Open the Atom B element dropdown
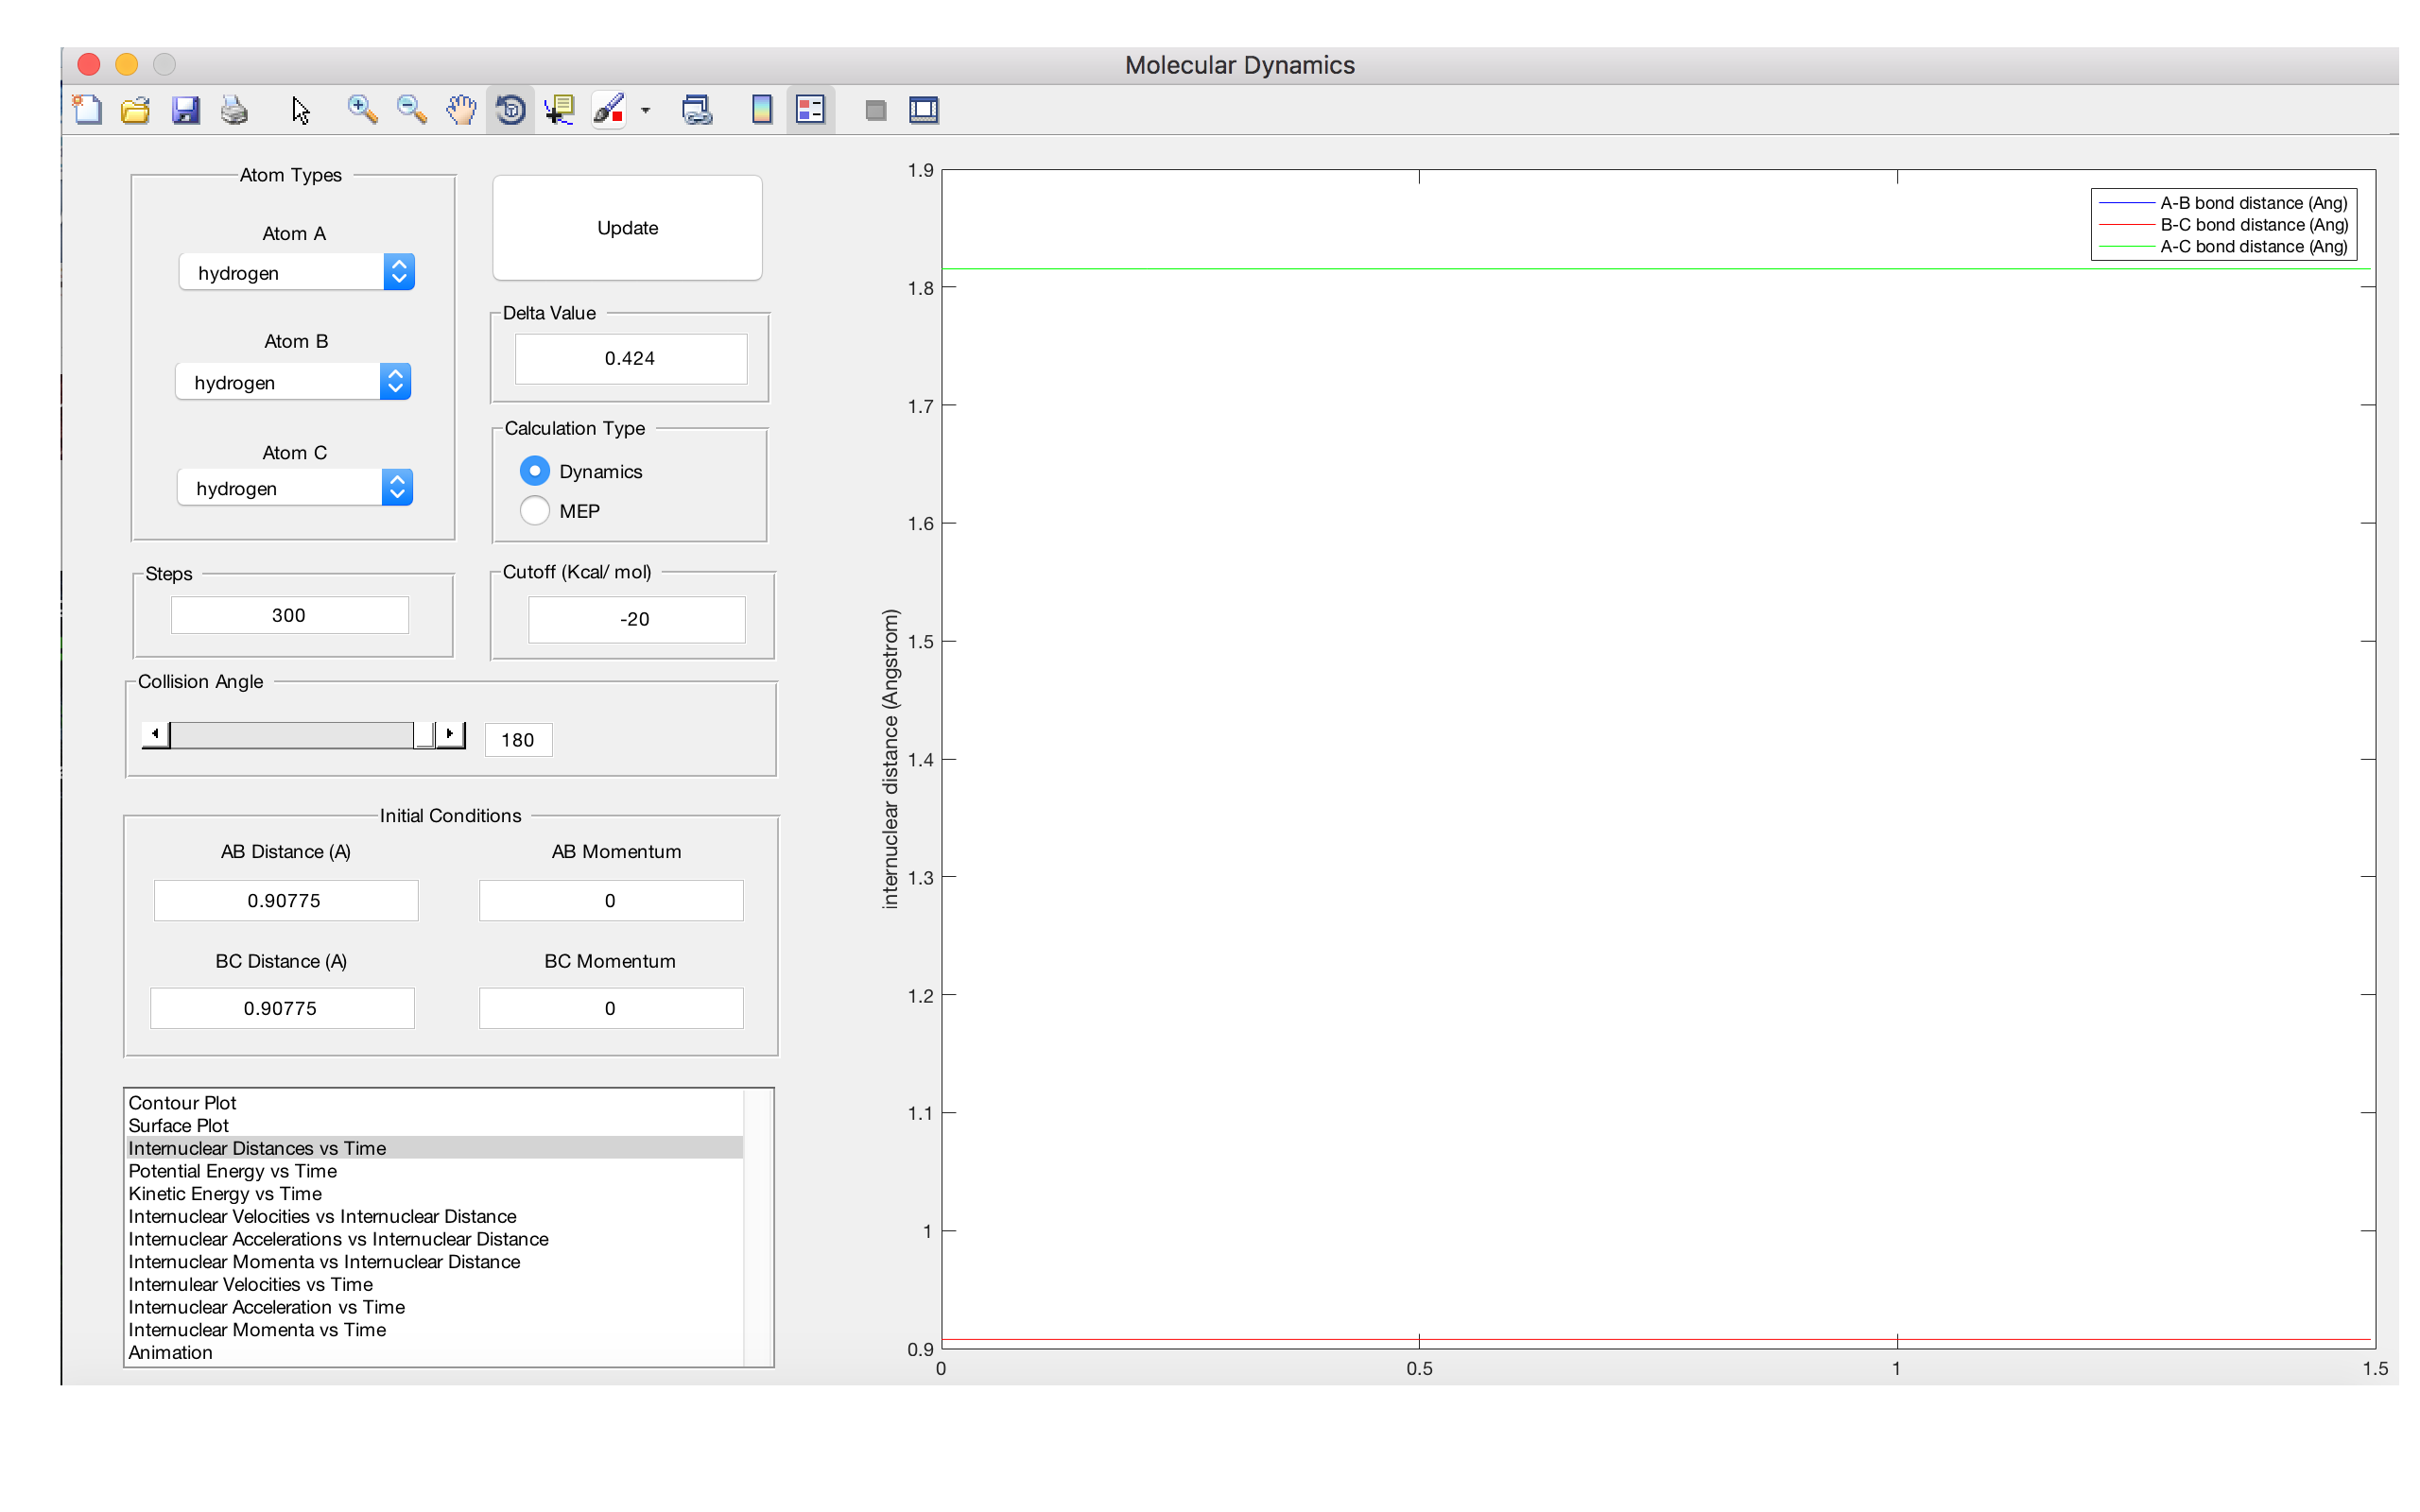 (293, 382)
